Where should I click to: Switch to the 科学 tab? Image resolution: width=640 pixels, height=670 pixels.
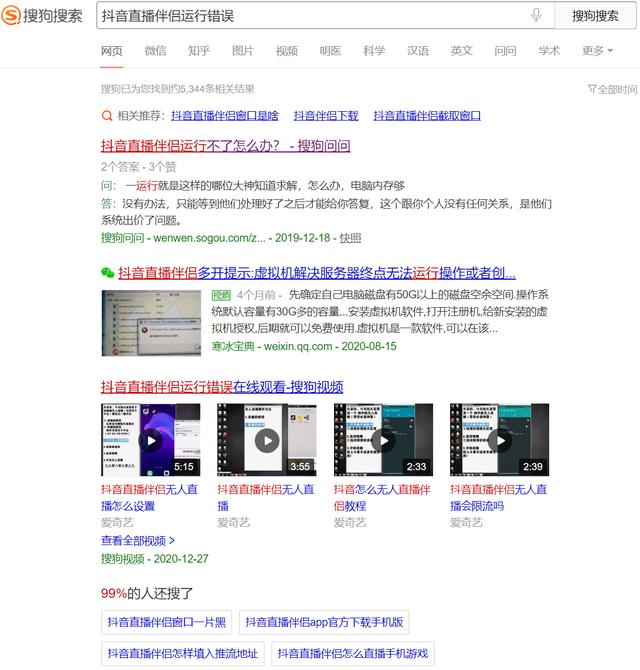coord(374,51)
